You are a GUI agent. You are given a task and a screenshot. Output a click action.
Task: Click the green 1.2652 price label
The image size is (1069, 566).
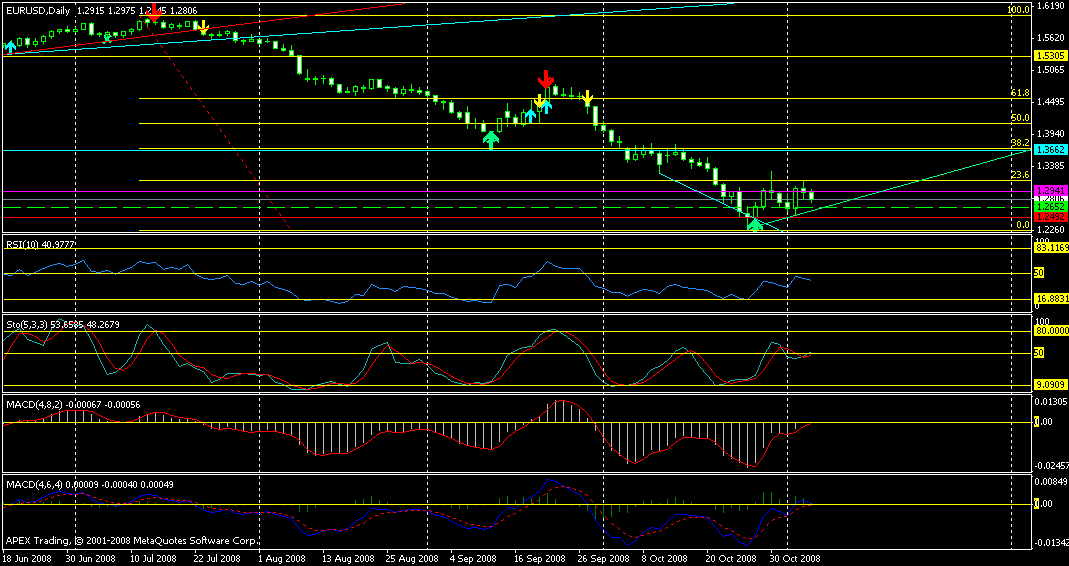coord(1050,207)
